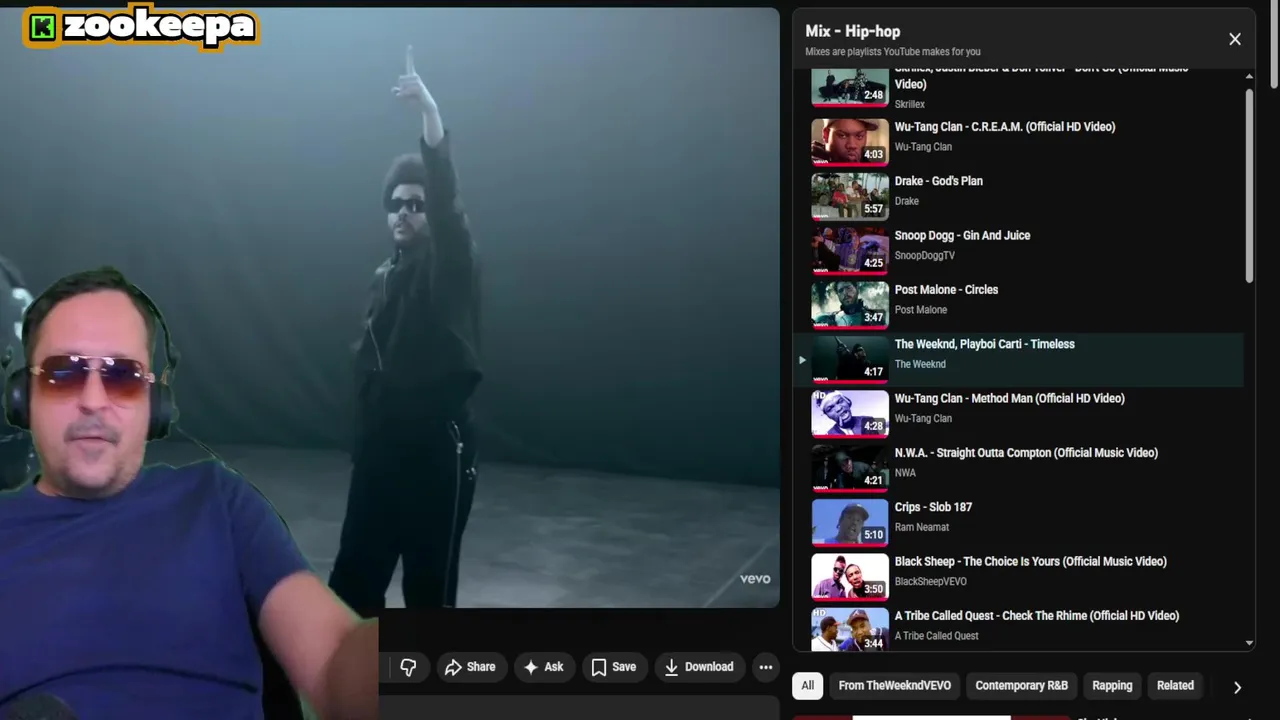This screenshot has width=1280, height=720.
Task: Select Contemporary R&B filter chip
Action: (1021, 685)
